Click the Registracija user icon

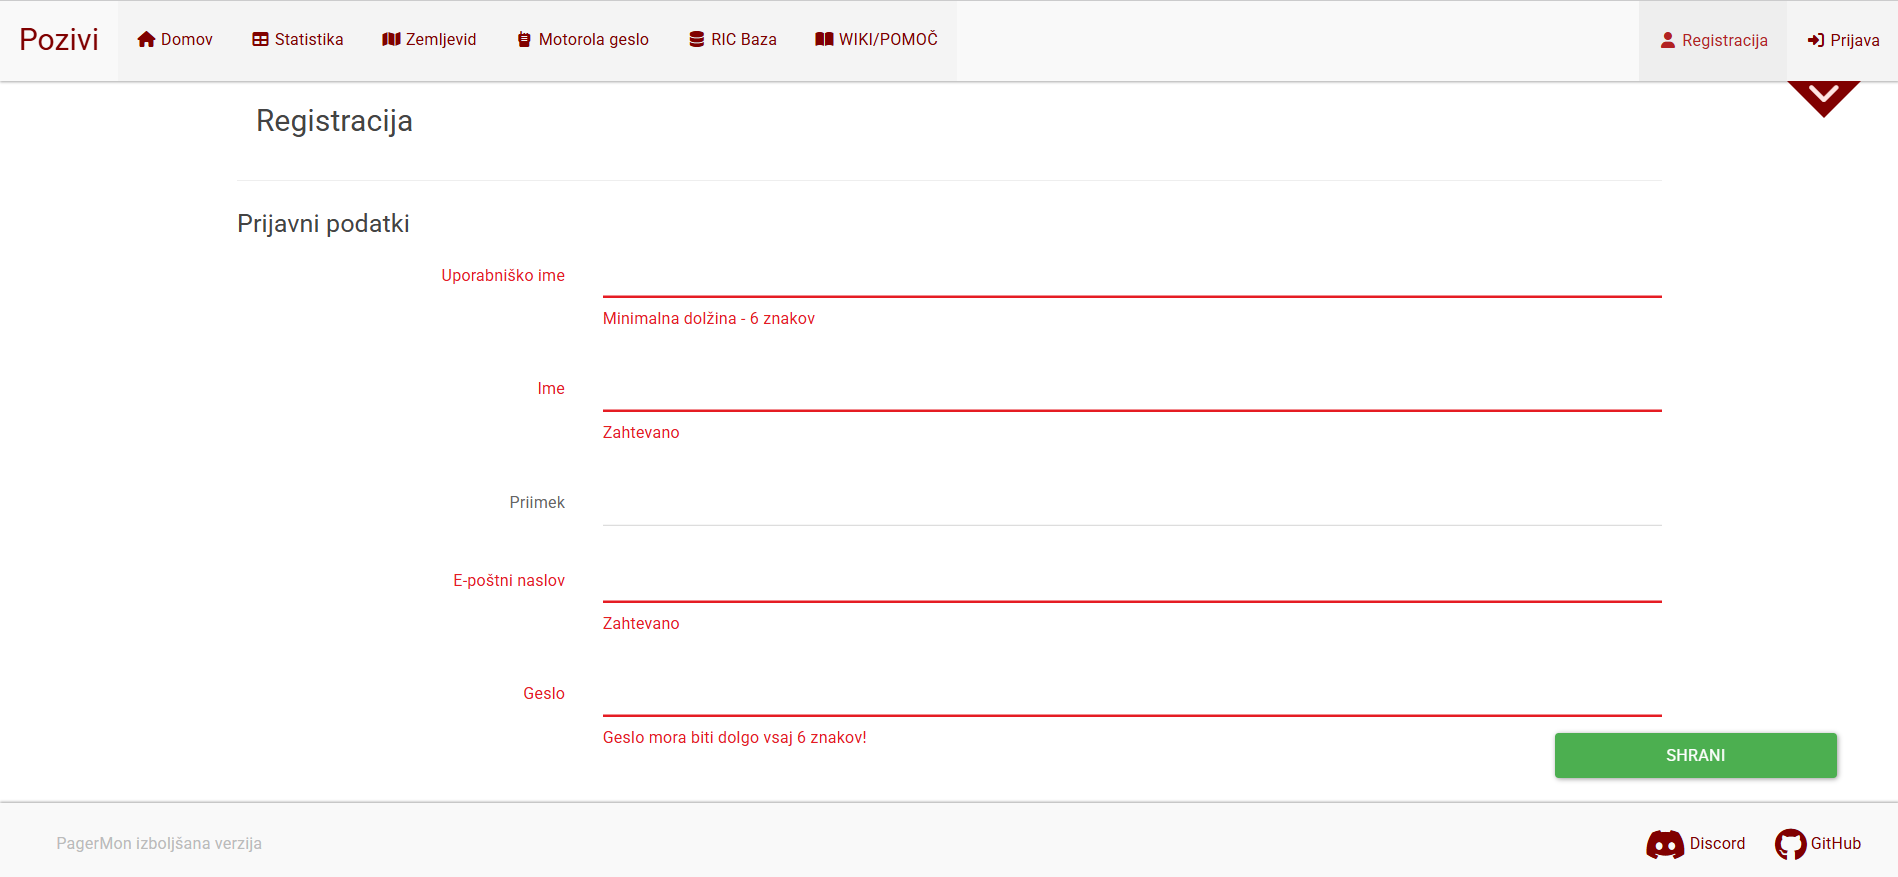(x=1668, y=40)
